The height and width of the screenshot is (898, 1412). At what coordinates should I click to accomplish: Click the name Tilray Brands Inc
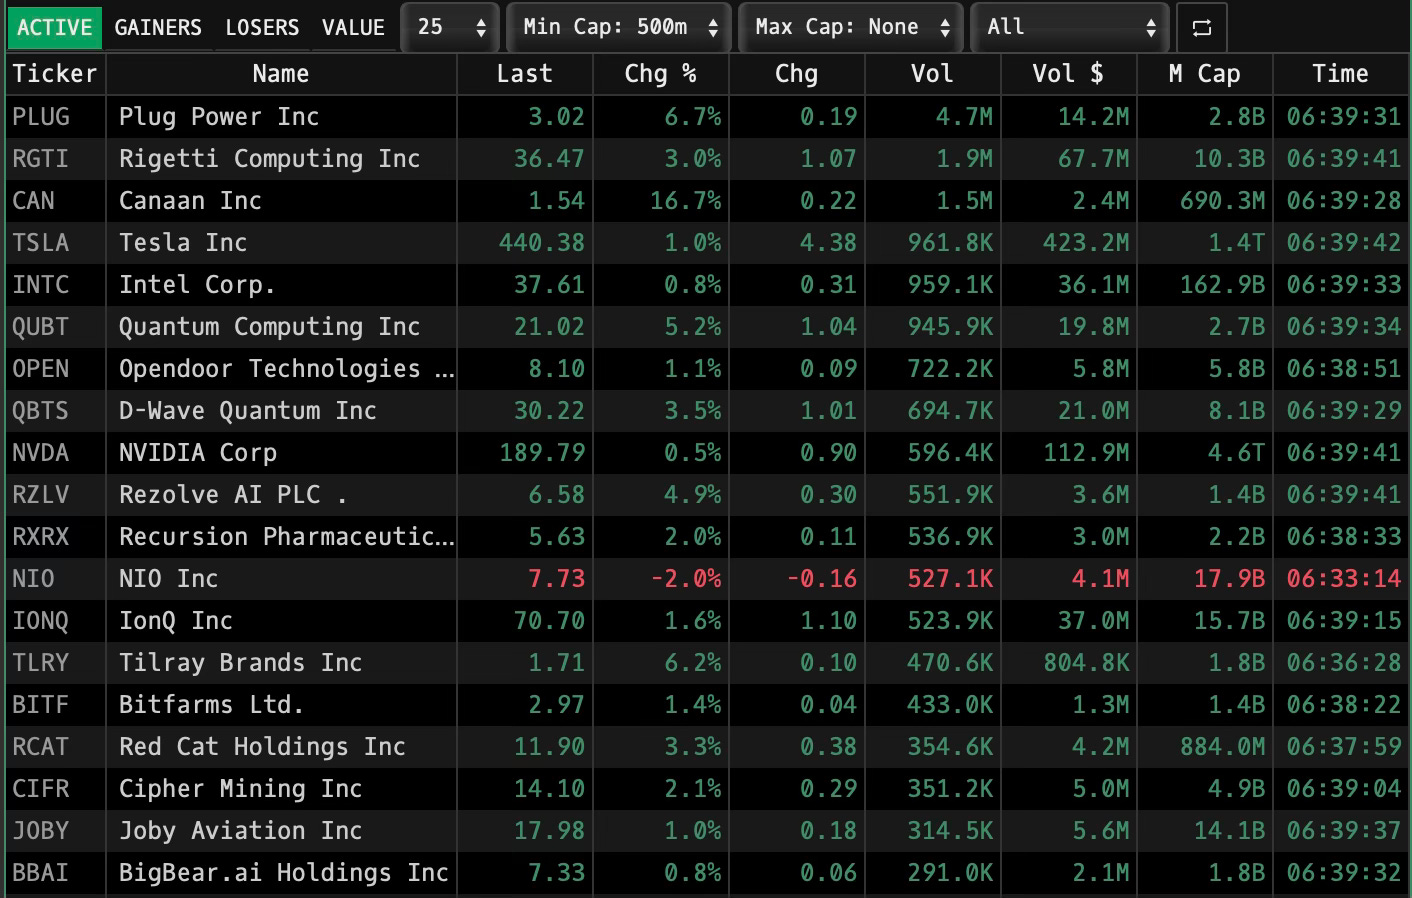click(241, 663)
